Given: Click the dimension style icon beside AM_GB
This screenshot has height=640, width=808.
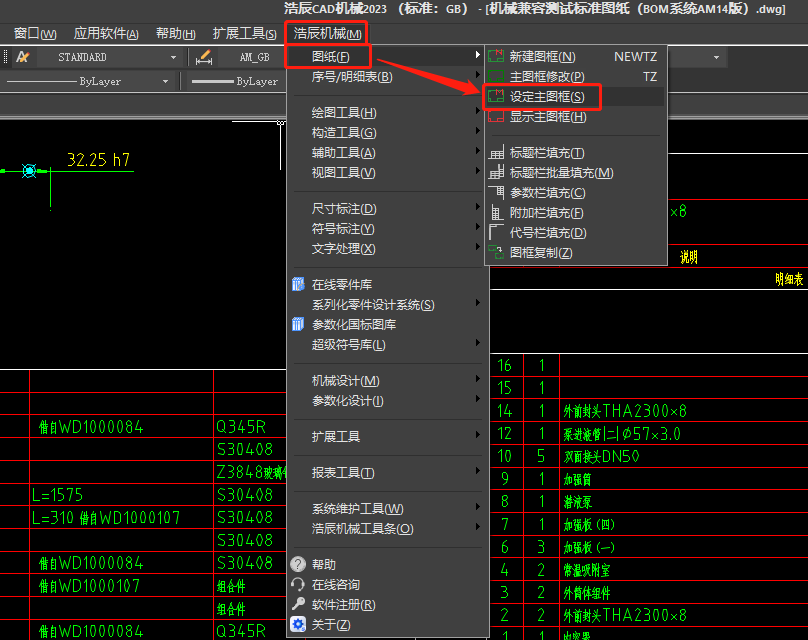Looking at the screenshot, I should [x=204, y=57].
